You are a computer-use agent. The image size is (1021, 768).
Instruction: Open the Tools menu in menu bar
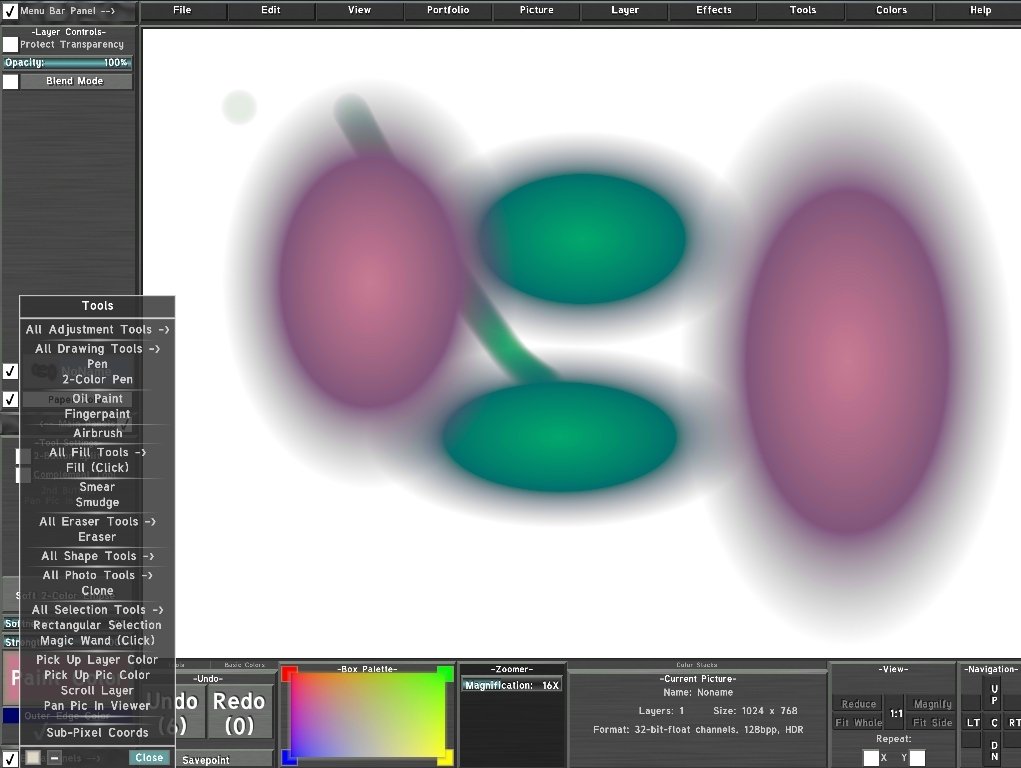pos(802,10)
